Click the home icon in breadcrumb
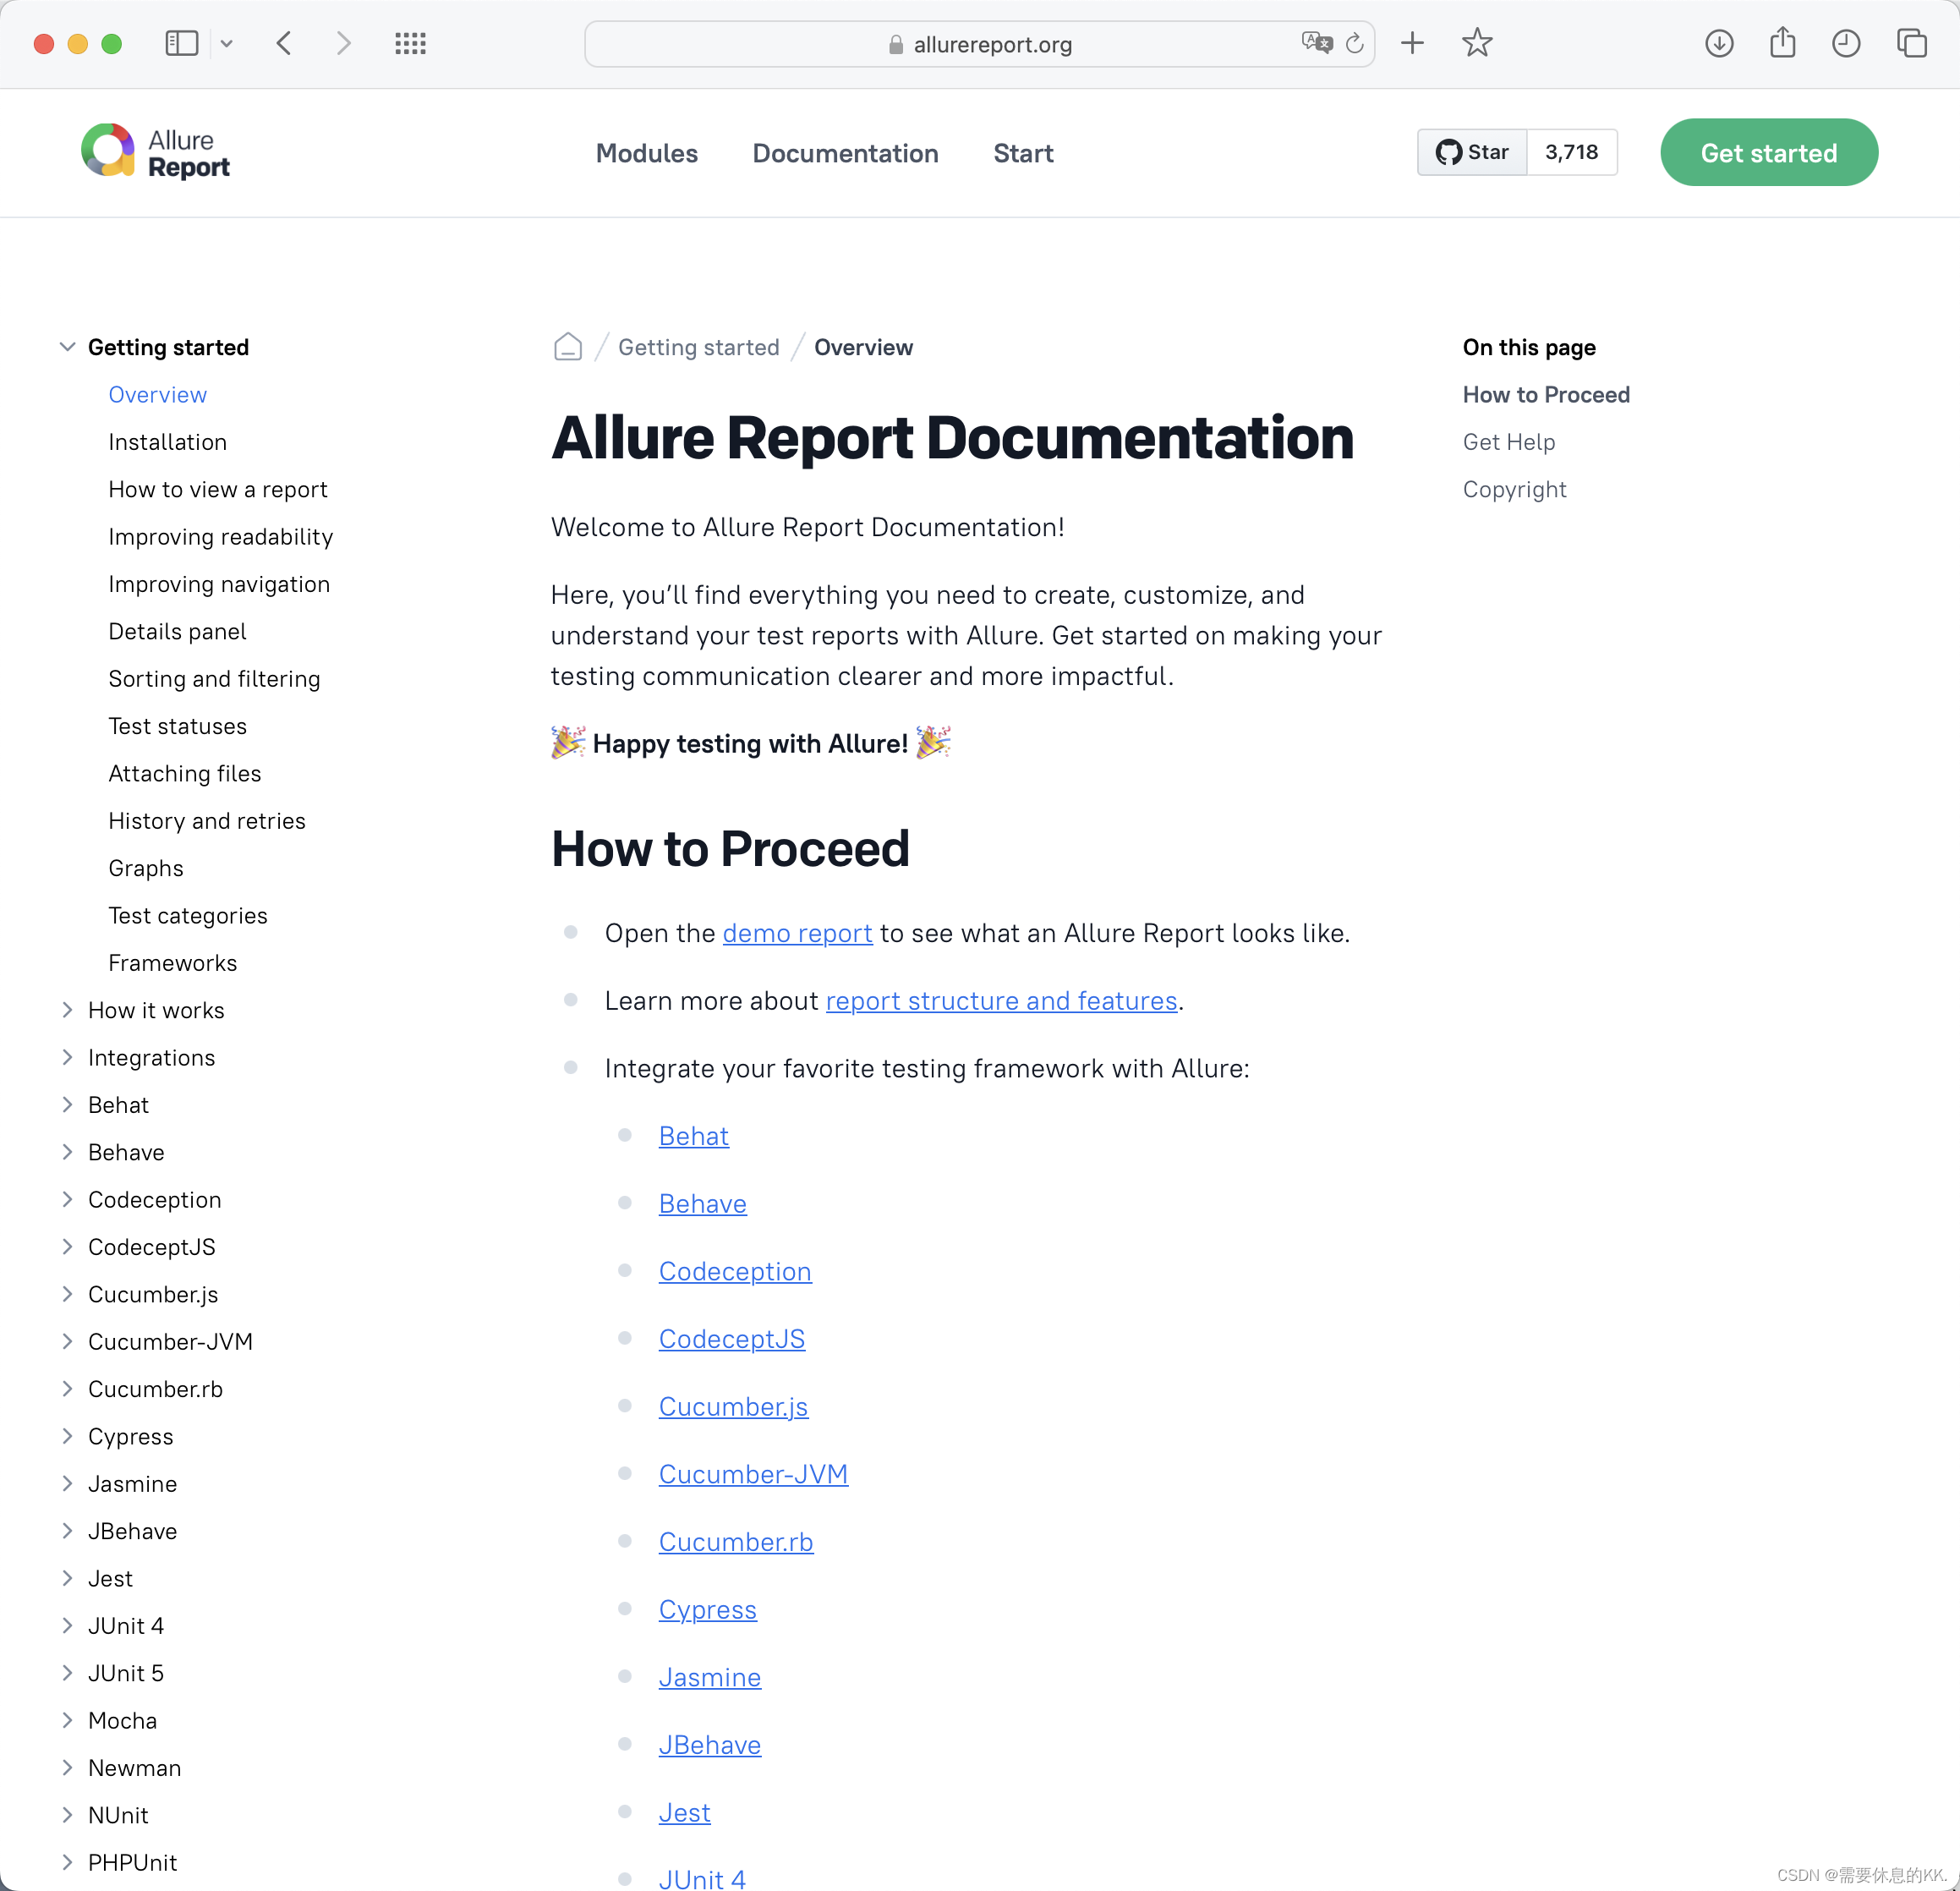Screen dimensions: 1960x1891 pyautogui.click(x=567, y=347)
